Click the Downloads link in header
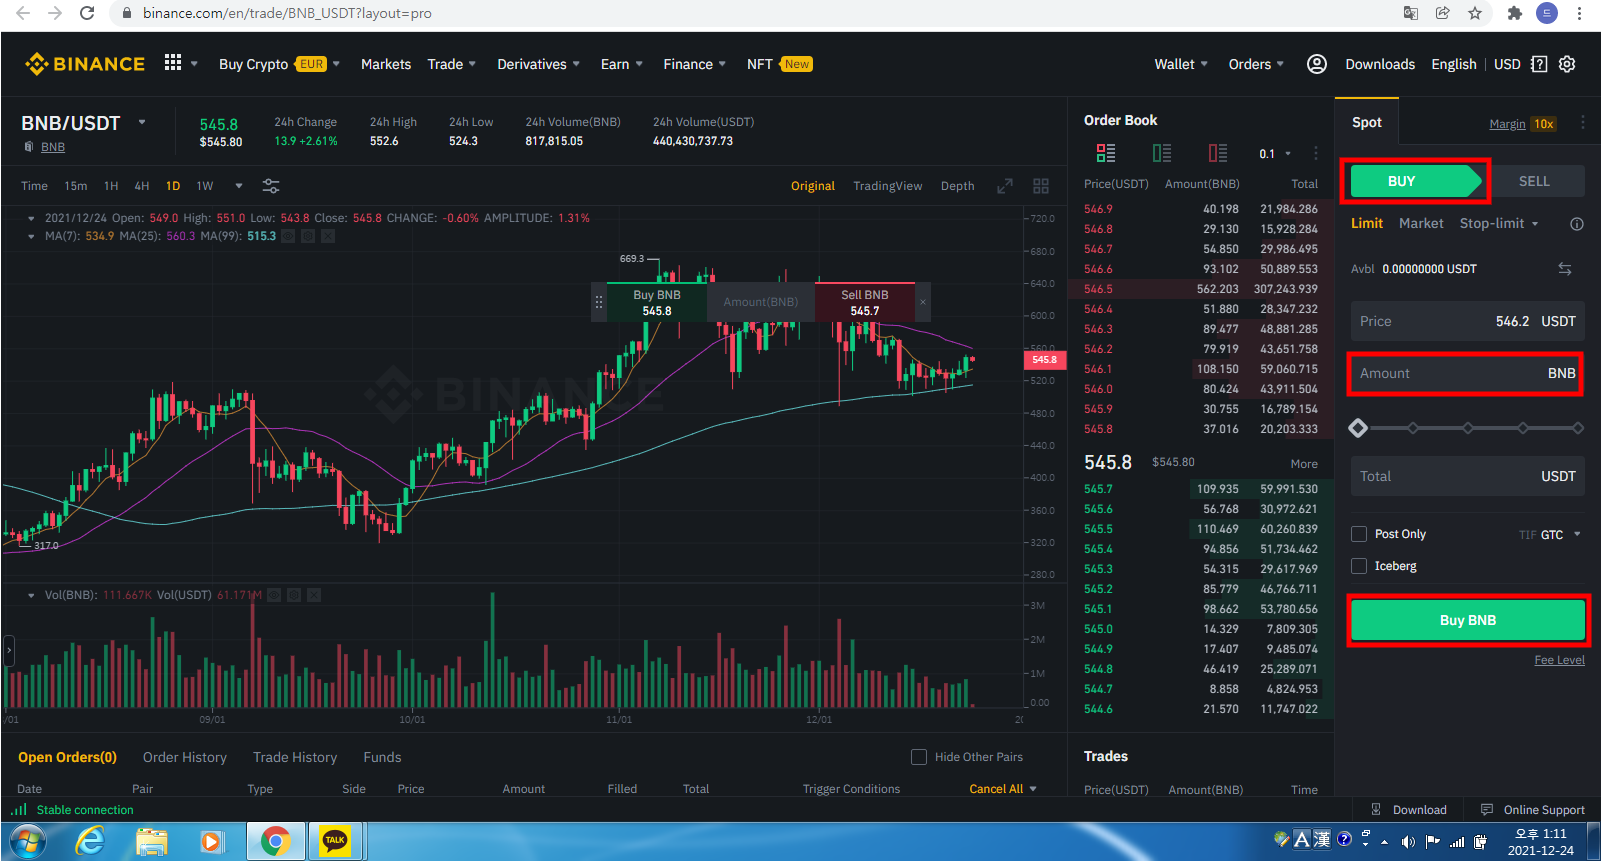This screenshot has width=1601, height=861. [x=1380, y=64]
